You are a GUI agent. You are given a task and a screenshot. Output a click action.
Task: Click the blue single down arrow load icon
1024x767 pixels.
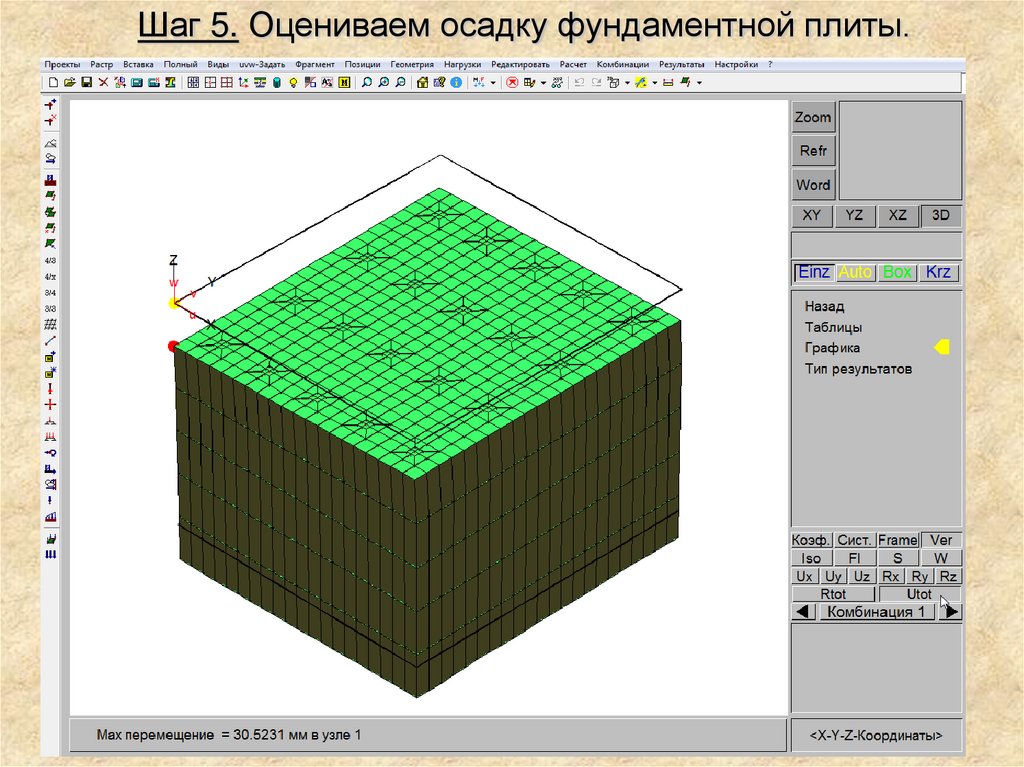coord(50,500)
